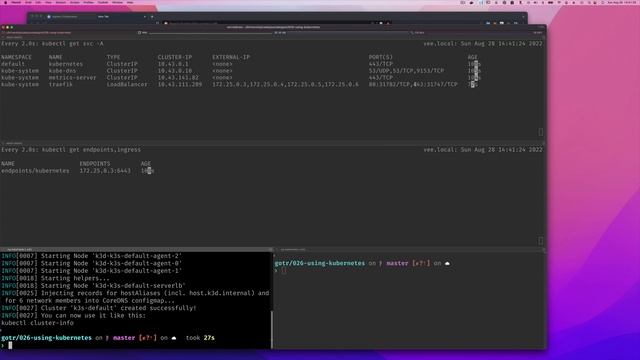This screenshot has height=360, width=640.
Task: Click the 'traefik' service name
Action: (x=60, y=84)
